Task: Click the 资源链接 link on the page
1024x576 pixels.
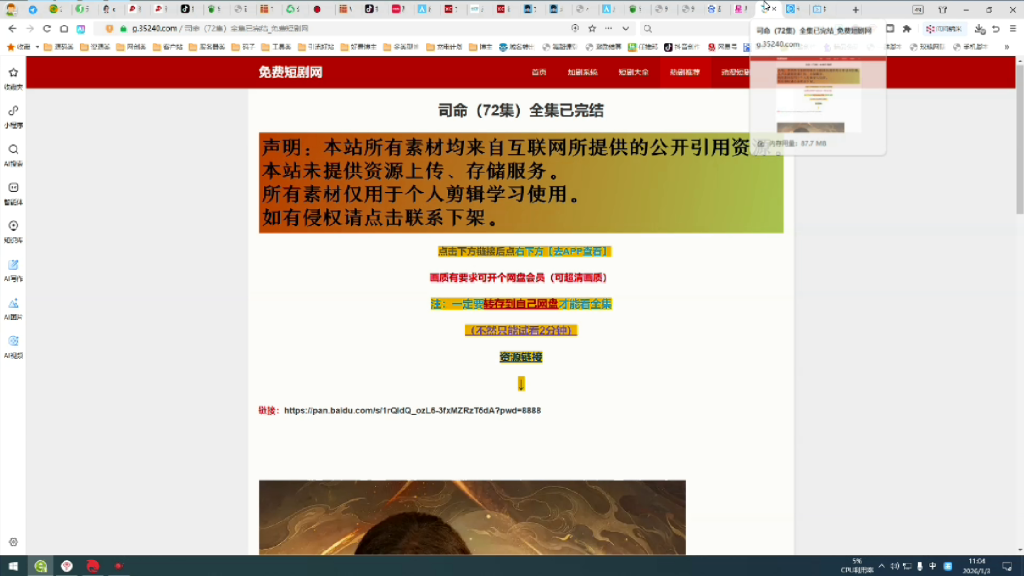Action: 522,357
